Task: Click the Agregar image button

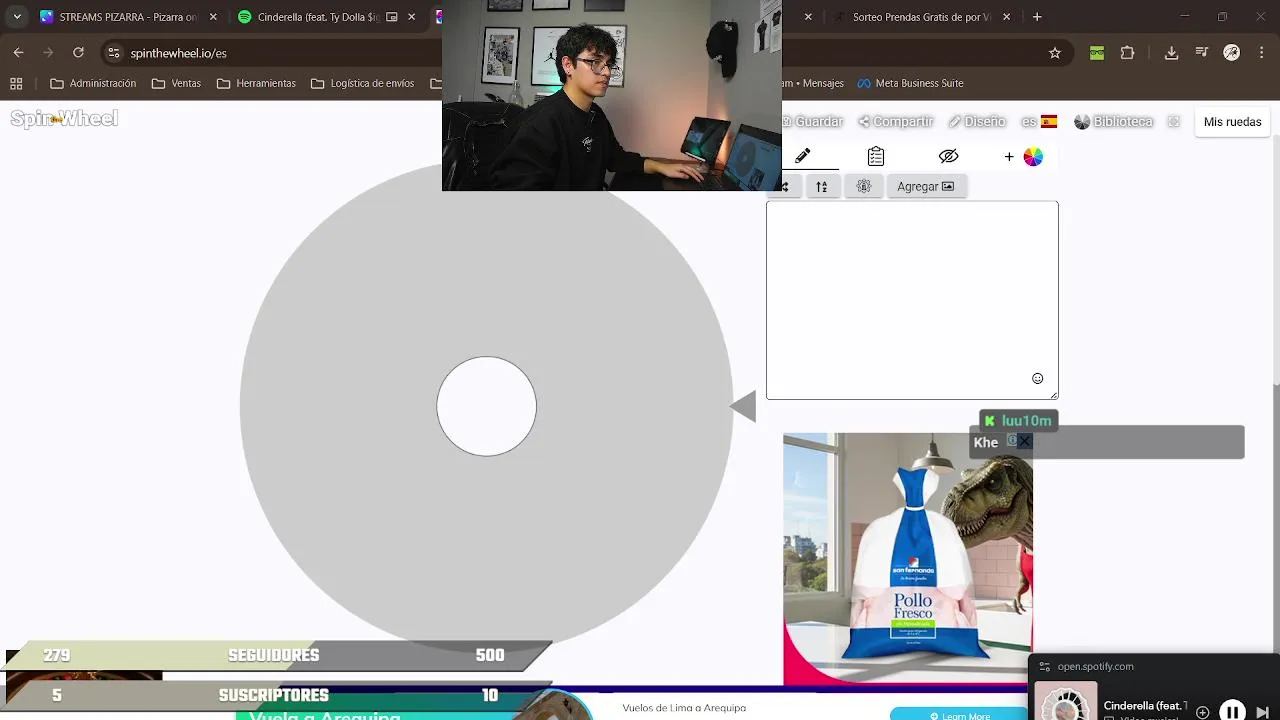Action: 926,186
